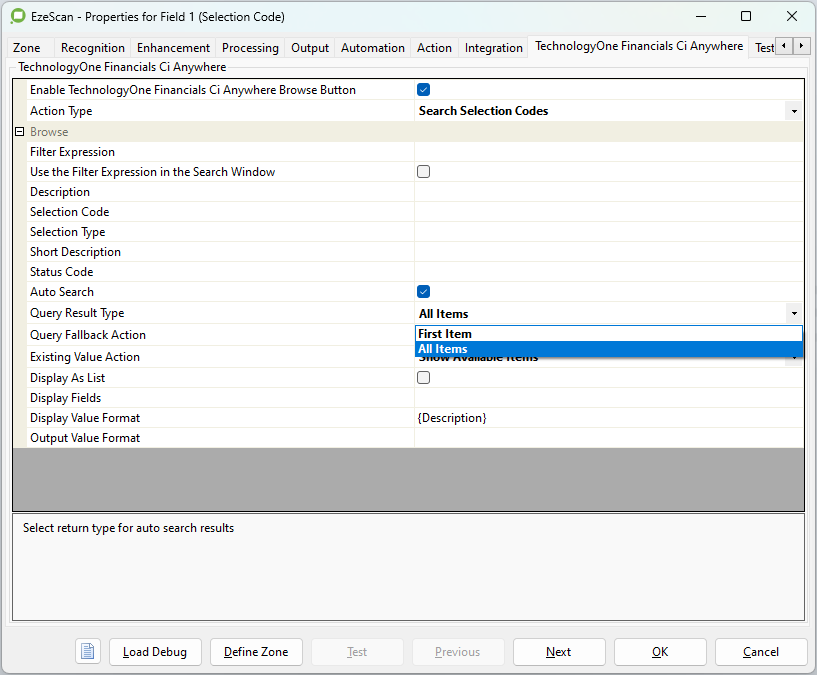This screenshot has width=817, height=675.
Task: Go to the Automation tab
Action: [372, 48]
